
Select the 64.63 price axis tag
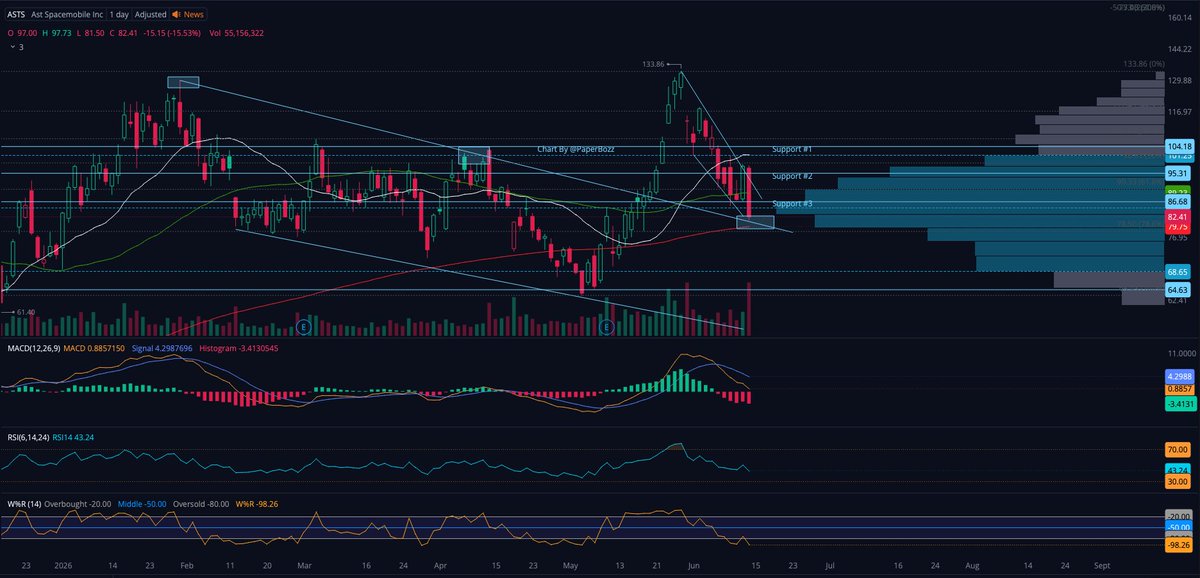[x=1177, y=290]
